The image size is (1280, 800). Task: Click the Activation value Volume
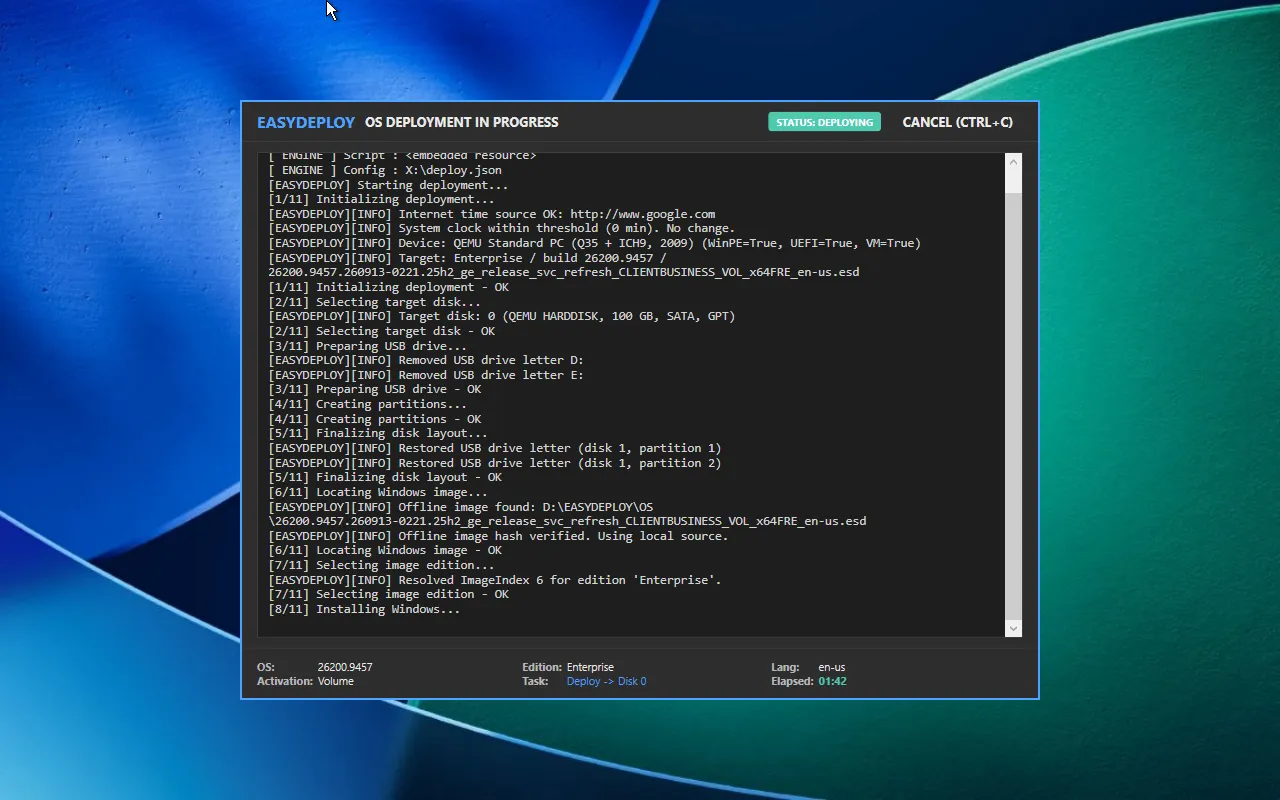coord(336,681)
